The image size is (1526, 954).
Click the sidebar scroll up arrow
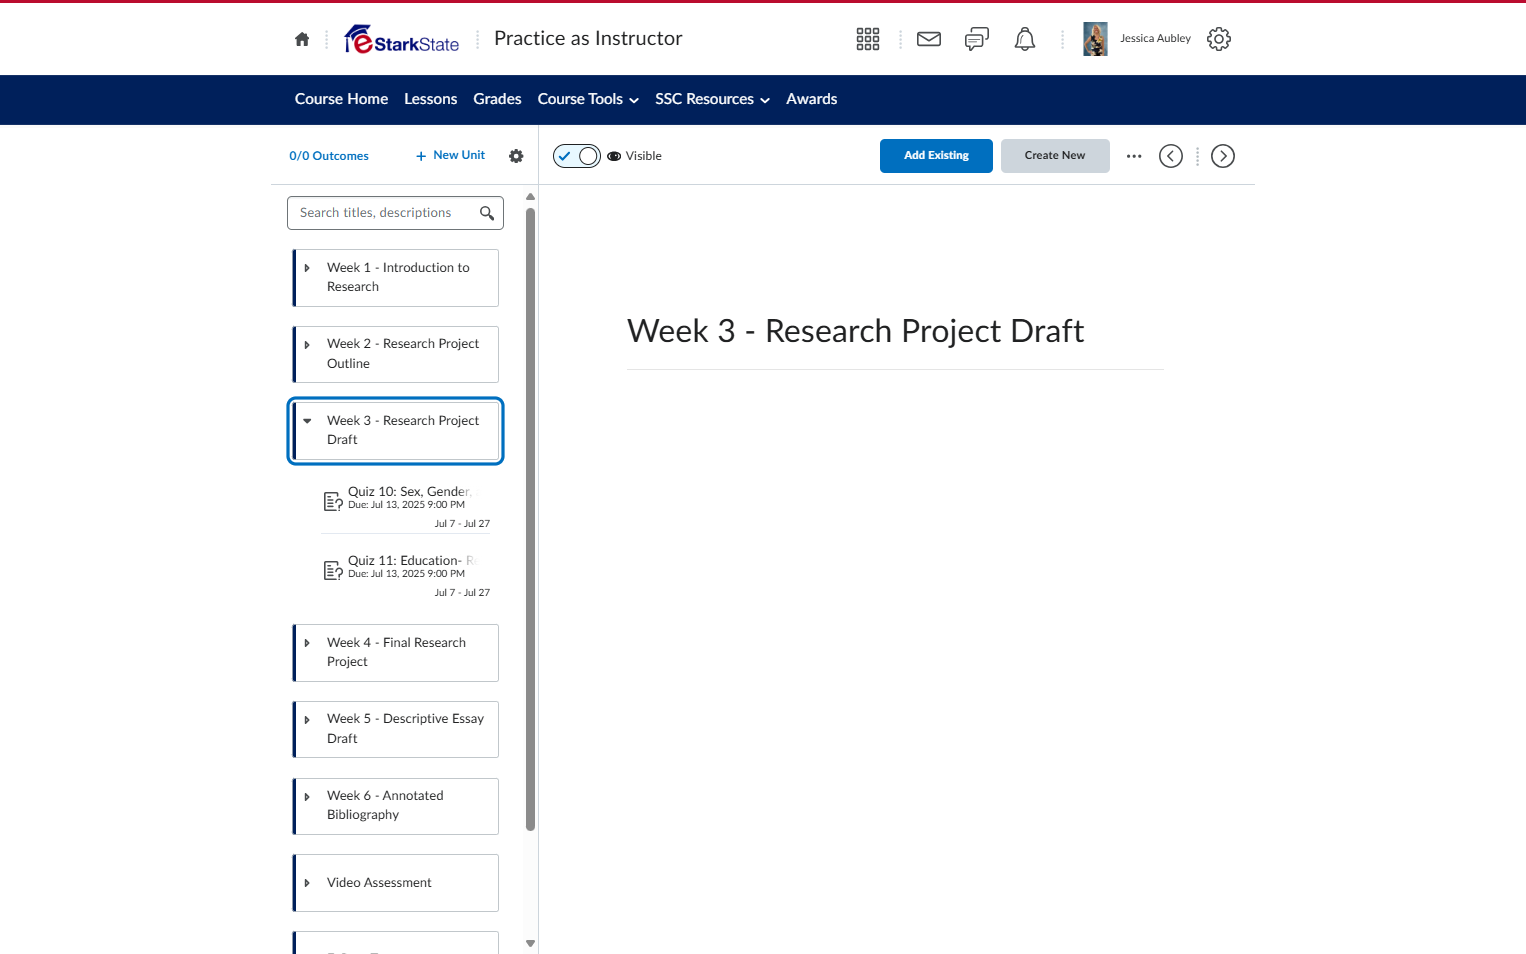pos(530,197)
